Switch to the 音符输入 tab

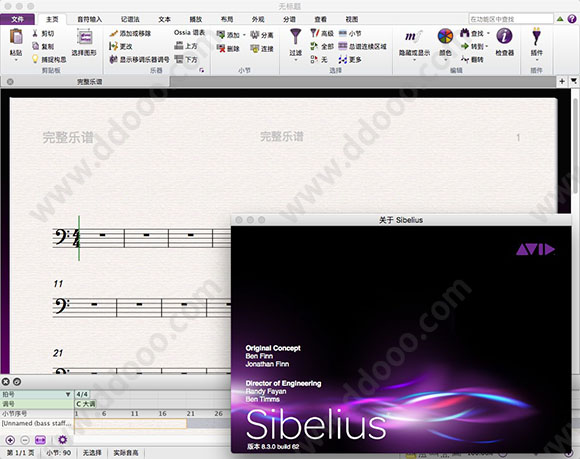click(x=90, y=19)
